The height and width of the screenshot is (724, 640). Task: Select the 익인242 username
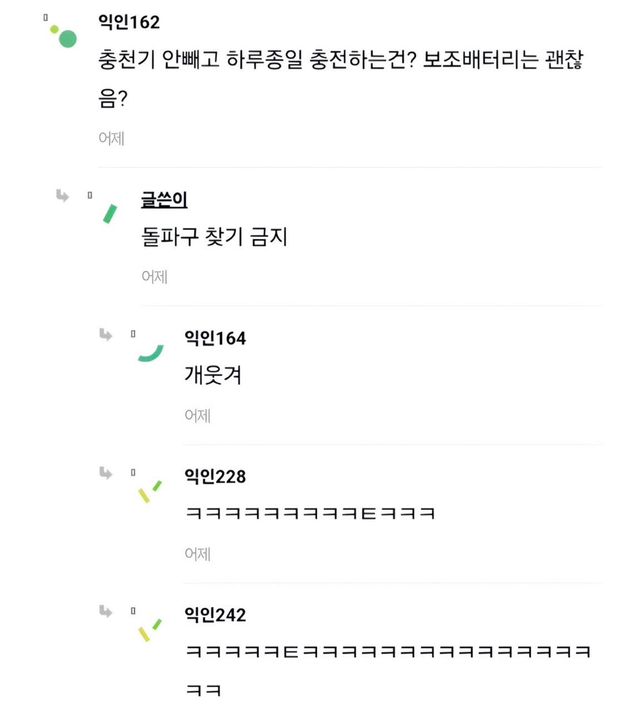pos(215,614)
